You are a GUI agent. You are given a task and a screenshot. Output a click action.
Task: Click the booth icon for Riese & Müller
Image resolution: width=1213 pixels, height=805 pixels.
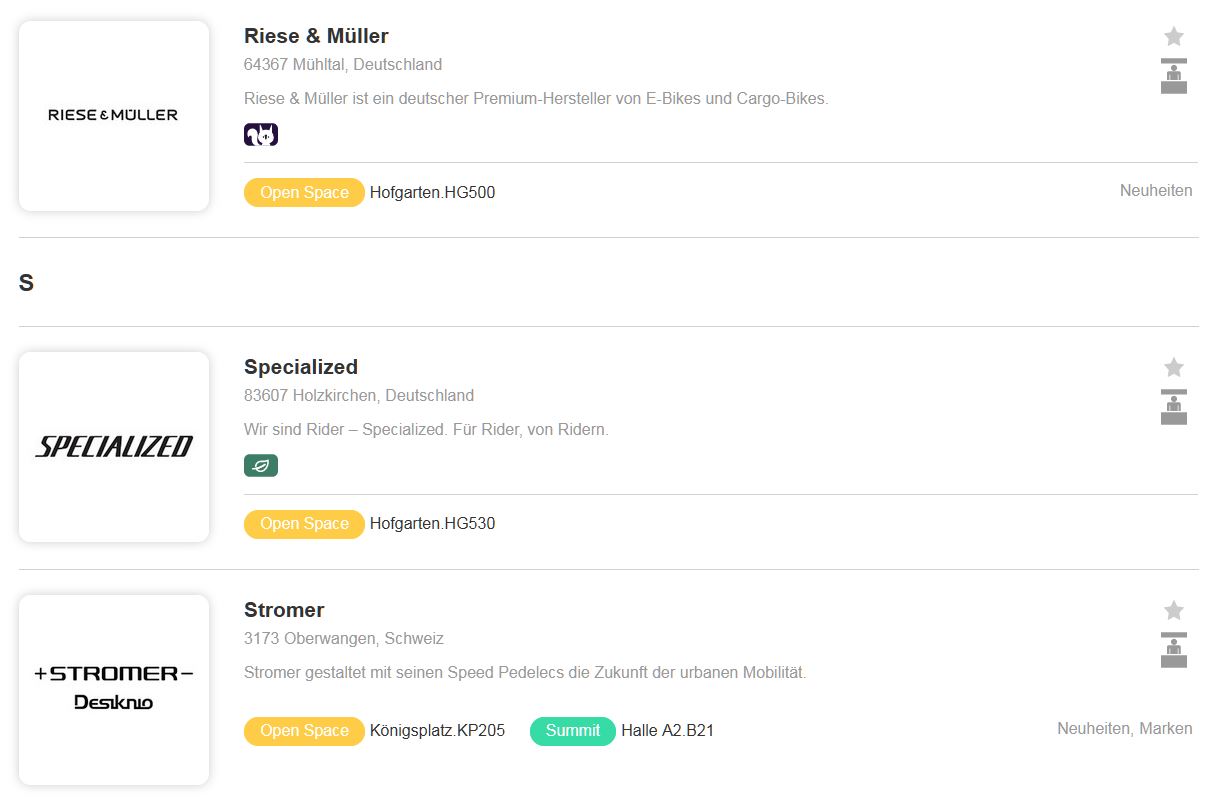1174,77
